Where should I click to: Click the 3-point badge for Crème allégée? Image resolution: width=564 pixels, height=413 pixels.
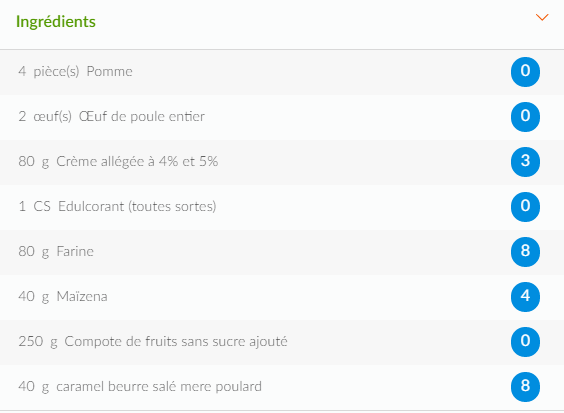point(525,162)
